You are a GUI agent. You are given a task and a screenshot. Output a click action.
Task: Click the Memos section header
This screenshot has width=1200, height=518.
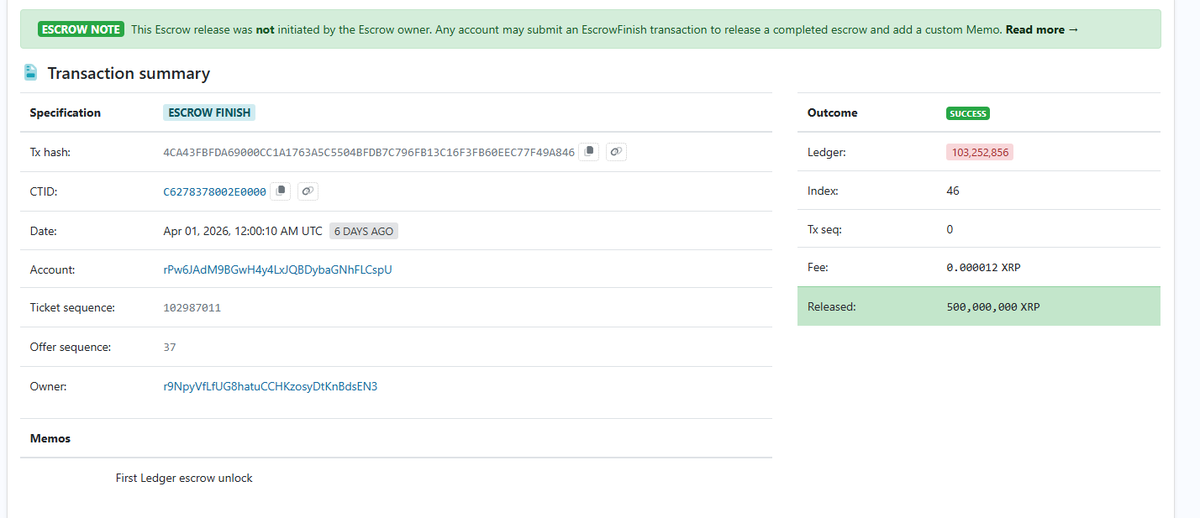pyautogui.click(x=50, y=438)
